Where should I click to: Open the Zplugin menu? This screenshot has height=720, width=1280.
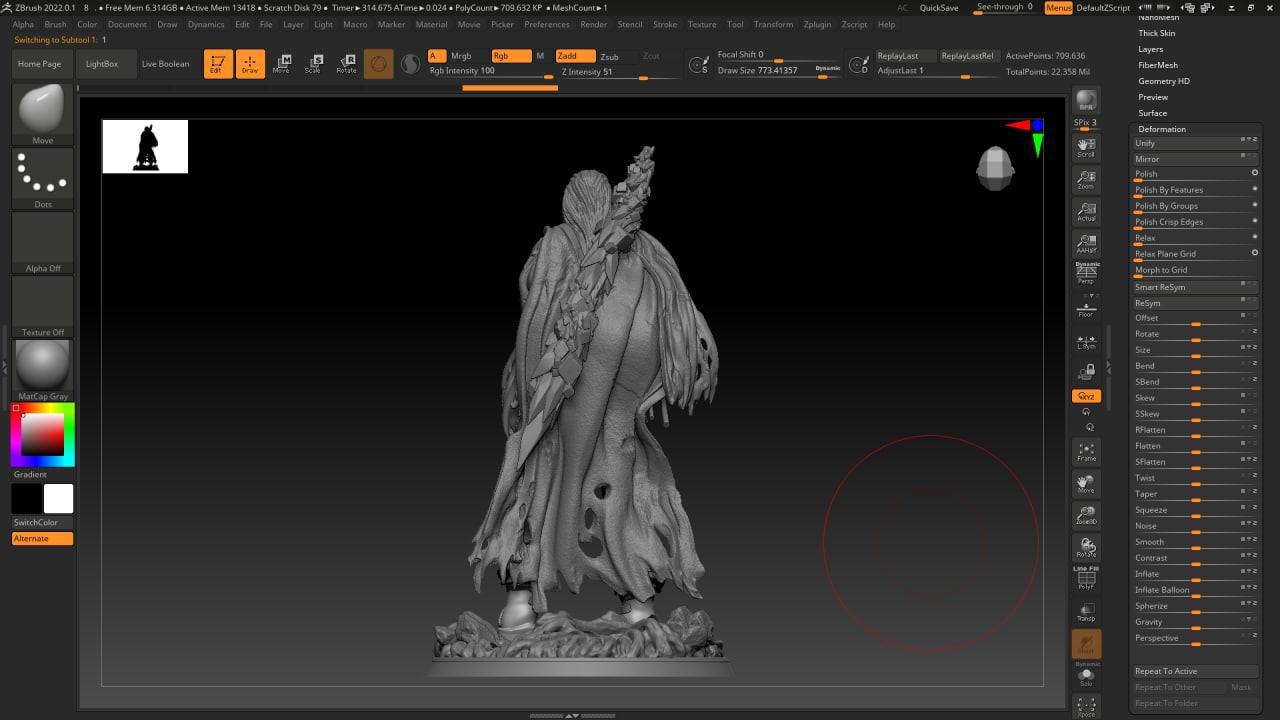point(817,24)
